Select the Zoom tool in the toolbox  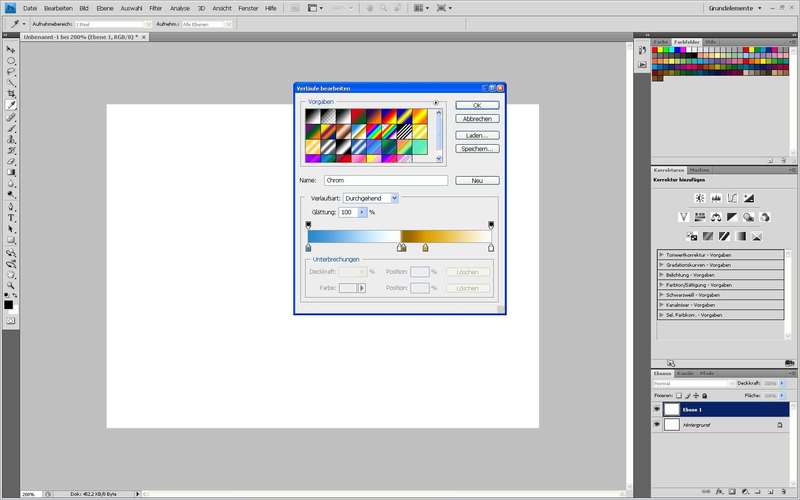(11, 285)
